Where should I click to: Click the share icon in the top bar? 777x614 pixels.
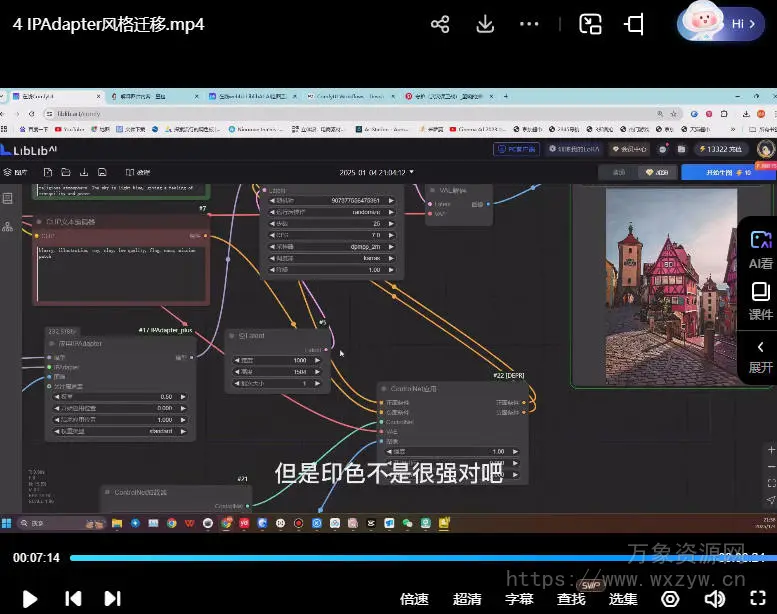click(x=440, y=24)
